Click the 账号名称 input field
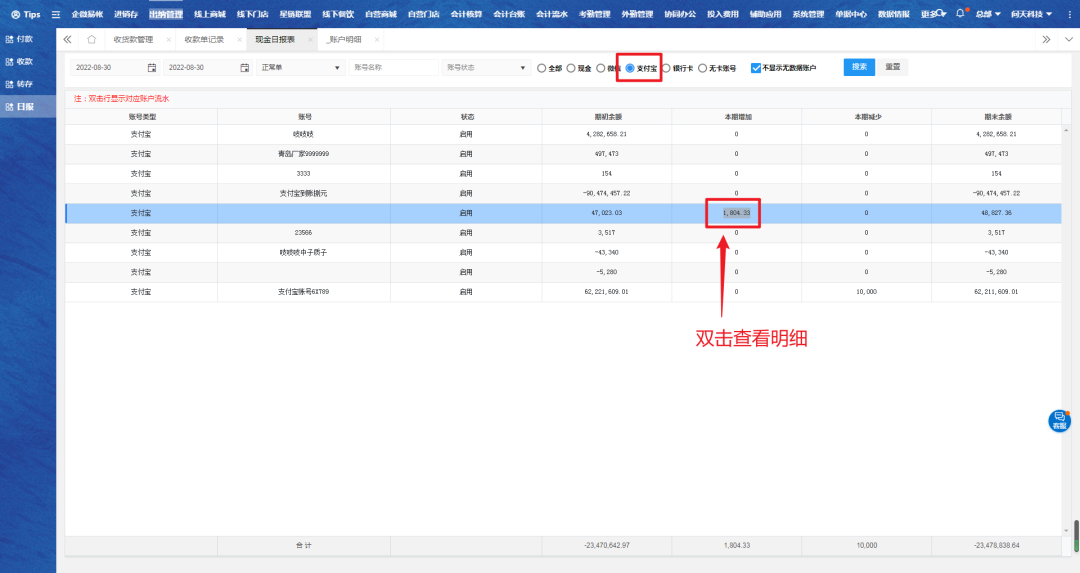The height and width of the screenshot is (573, 1080). pyautogui.click(x=393, y=68)
